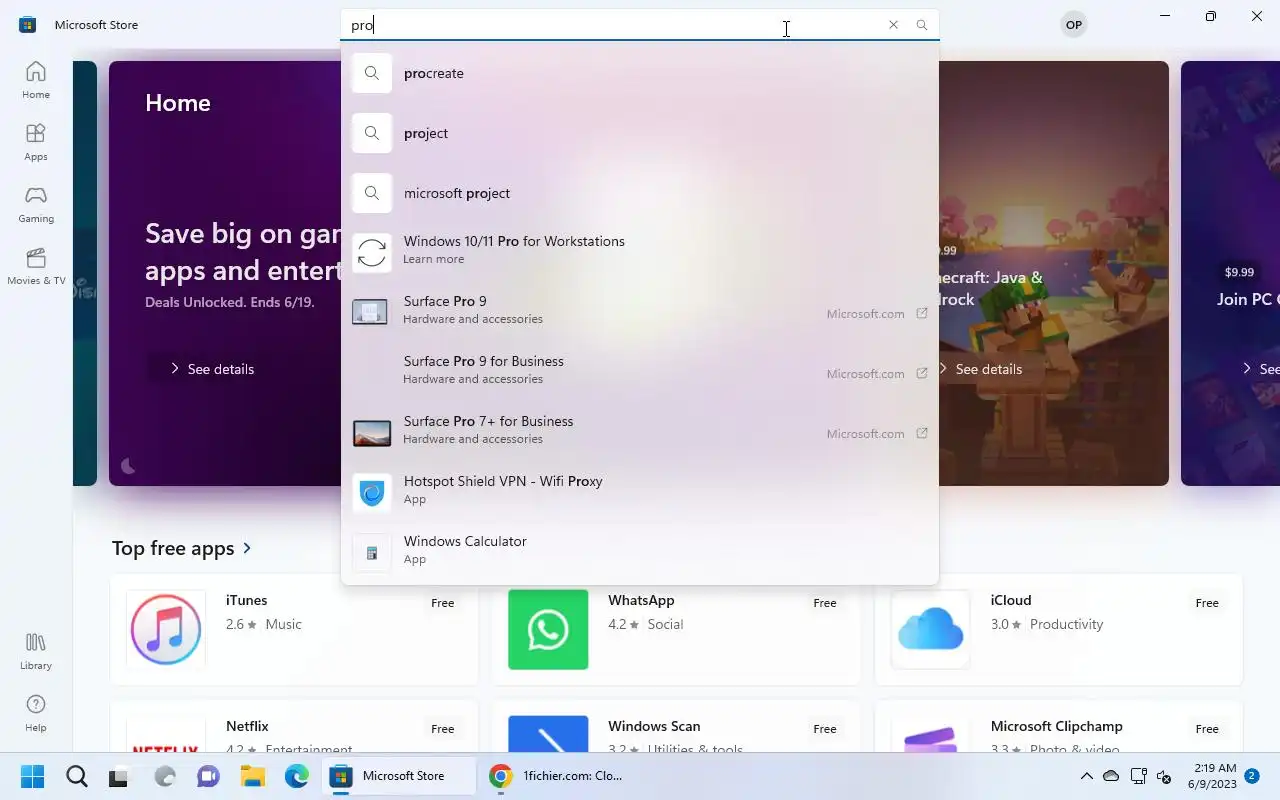Click the Microsoft Store taskbar button
The height and width of the screenshot is (800, 1280).
(400, 776)
